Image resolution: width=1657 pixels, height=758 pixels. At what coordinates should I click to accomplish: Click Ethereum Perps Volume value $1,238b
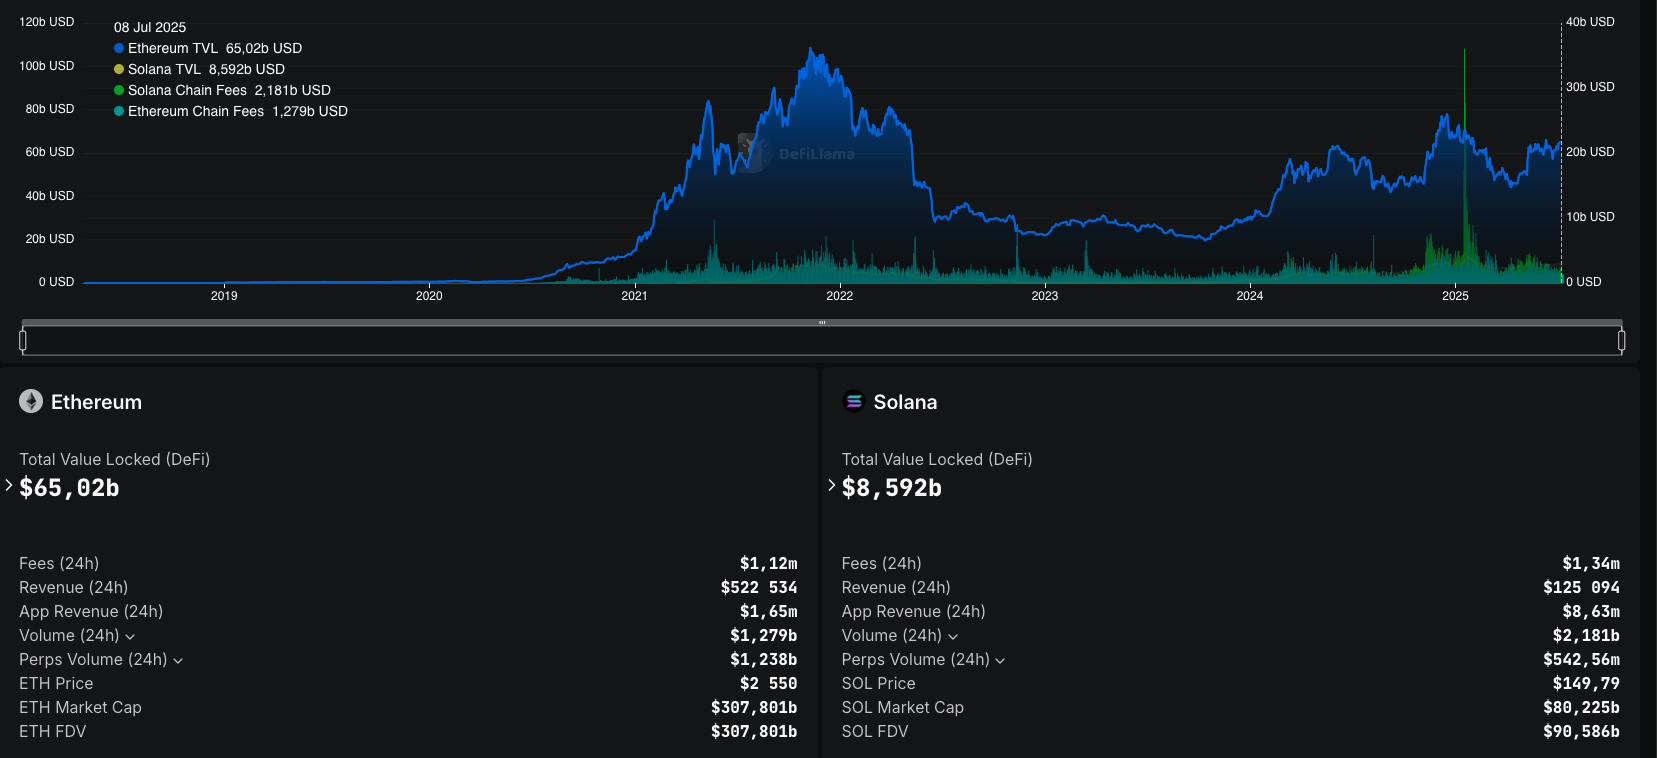point(763,660)
